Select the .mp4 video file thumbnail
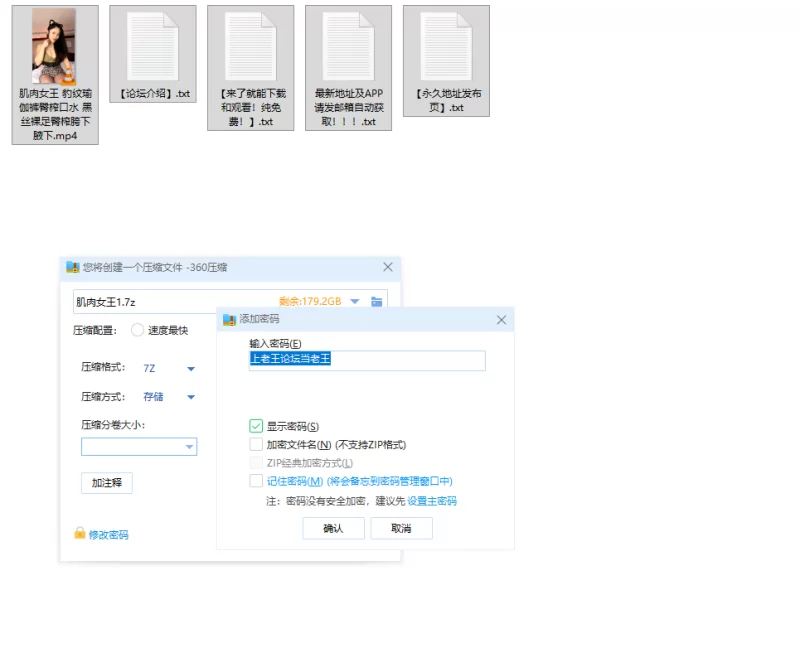 pyautogui.click(x=54, y=46)
